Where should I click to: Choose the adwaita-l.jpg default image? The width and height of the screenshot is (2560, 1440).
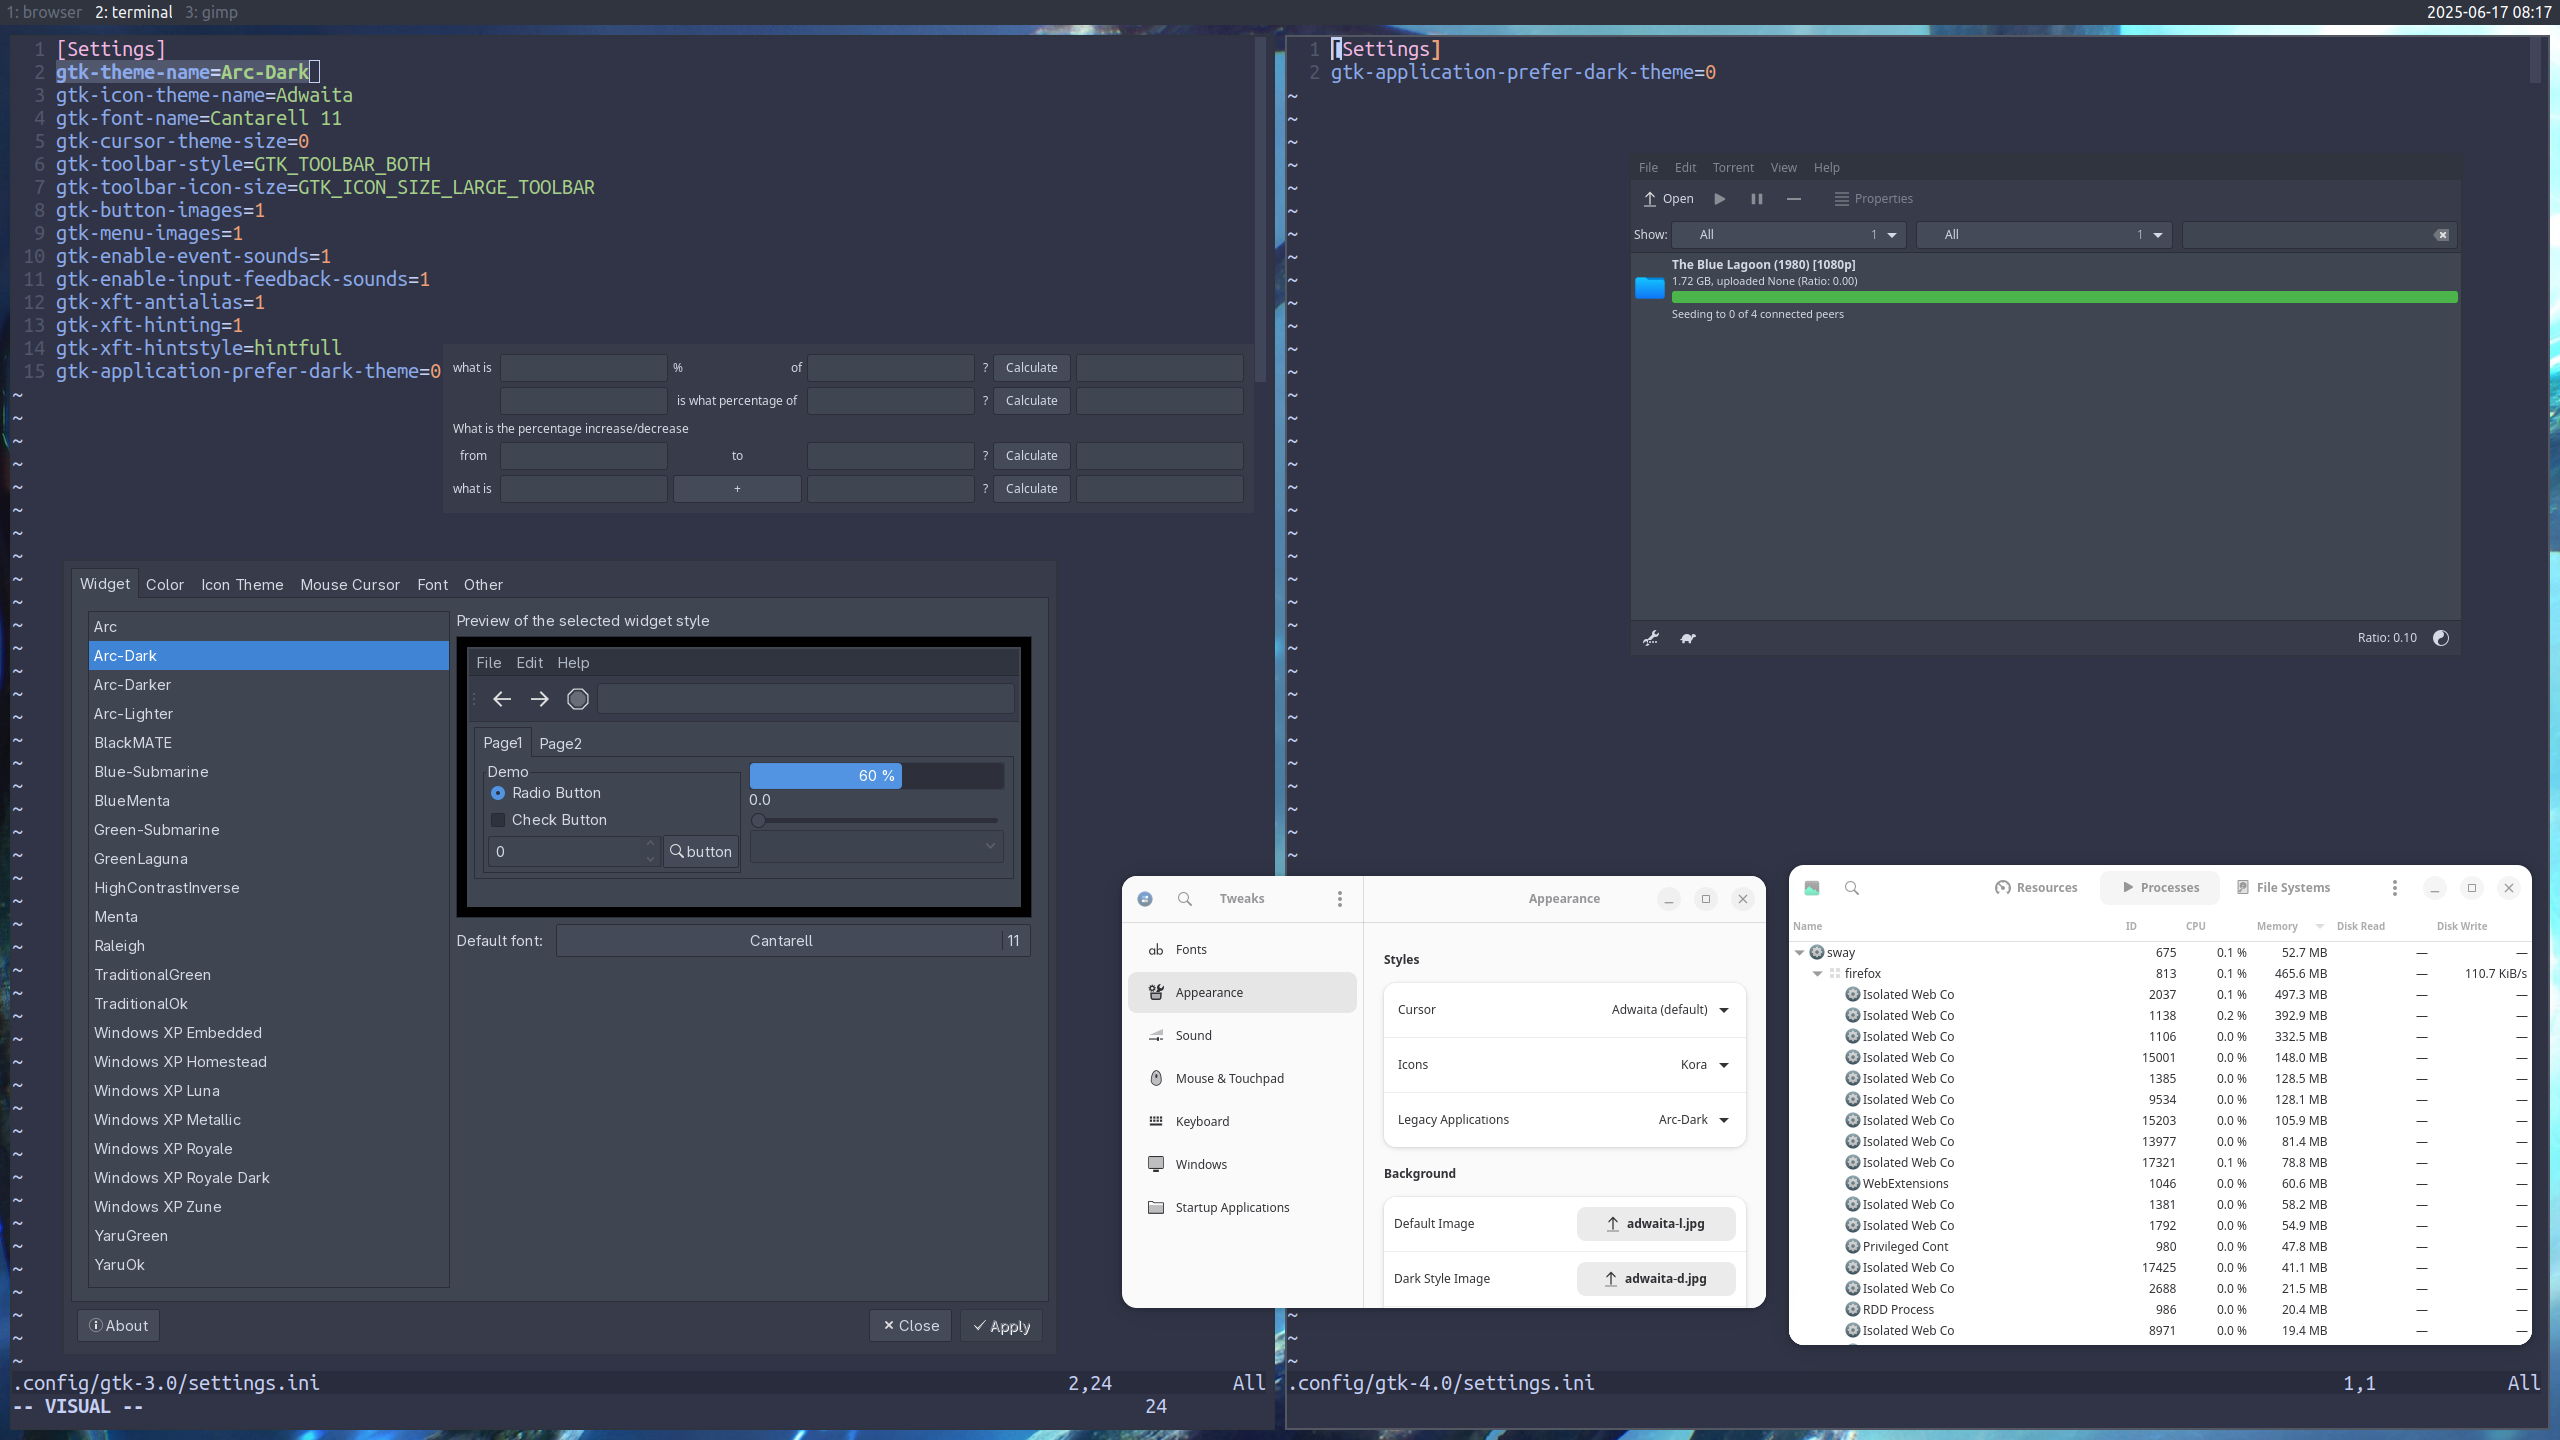(1656, 1224)
